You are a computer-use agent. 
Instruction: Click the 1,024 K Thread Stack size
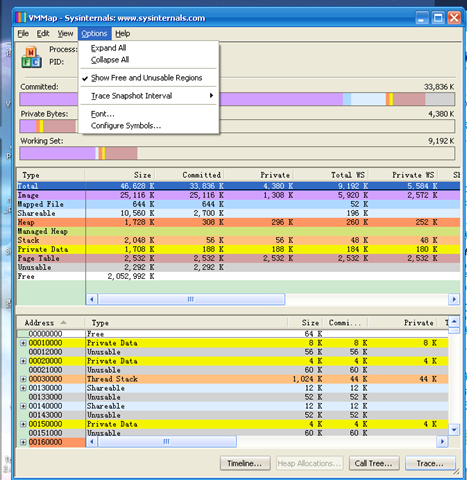pos(307,379)
